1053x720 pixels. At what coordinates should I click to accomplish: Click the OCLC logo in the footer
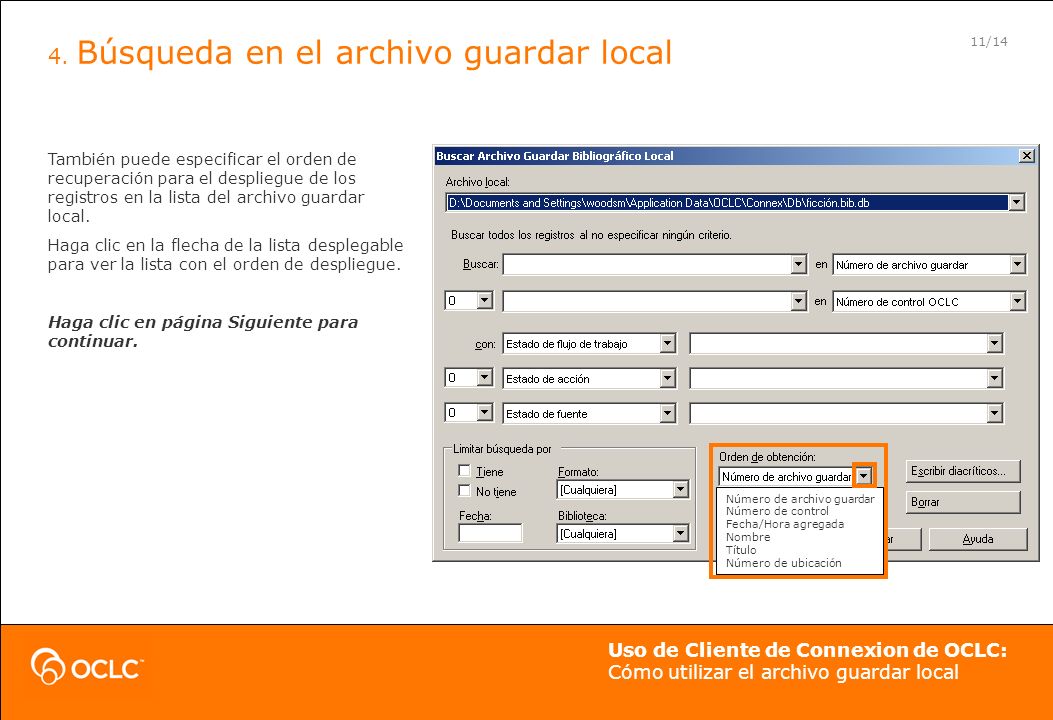pyautogui.click(x=87, y=666)
